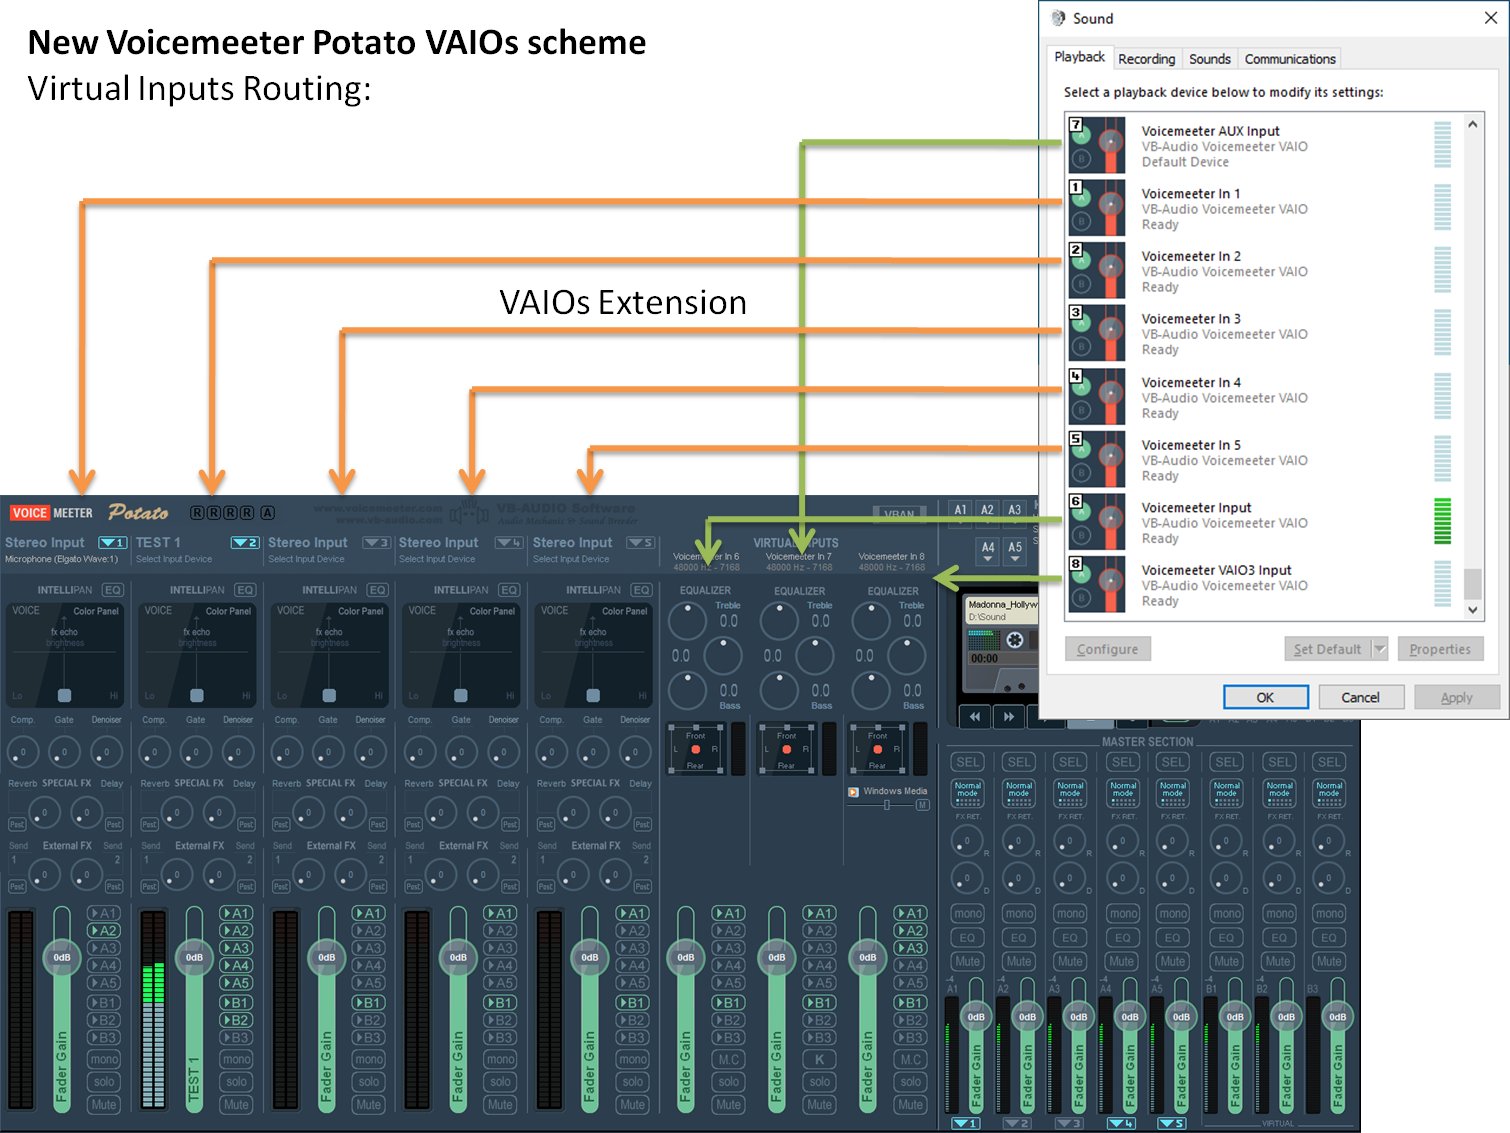The height and width of the screenshot is (1133, 1510).
Task: Enable mono on the A1 master bus
Action: [x=968, y=914]
